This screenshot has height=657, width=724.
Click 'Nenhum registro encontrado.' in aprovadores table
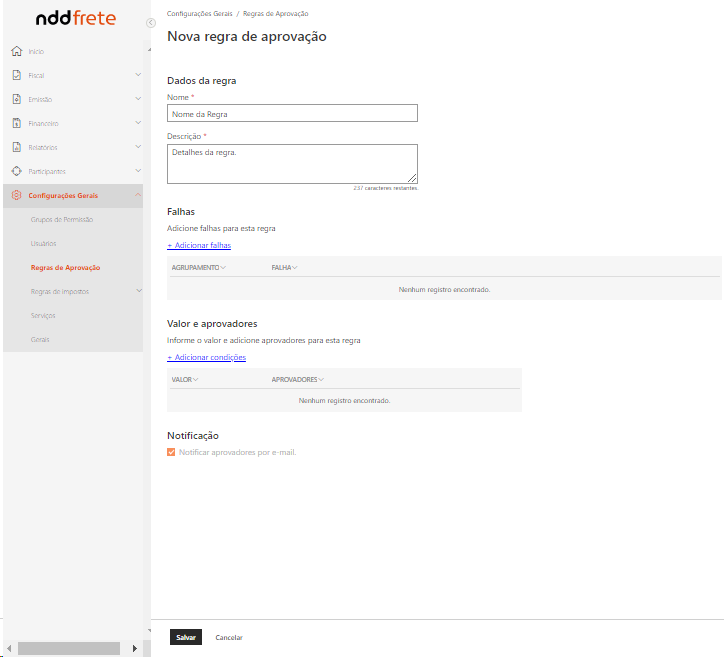[344, 401]
